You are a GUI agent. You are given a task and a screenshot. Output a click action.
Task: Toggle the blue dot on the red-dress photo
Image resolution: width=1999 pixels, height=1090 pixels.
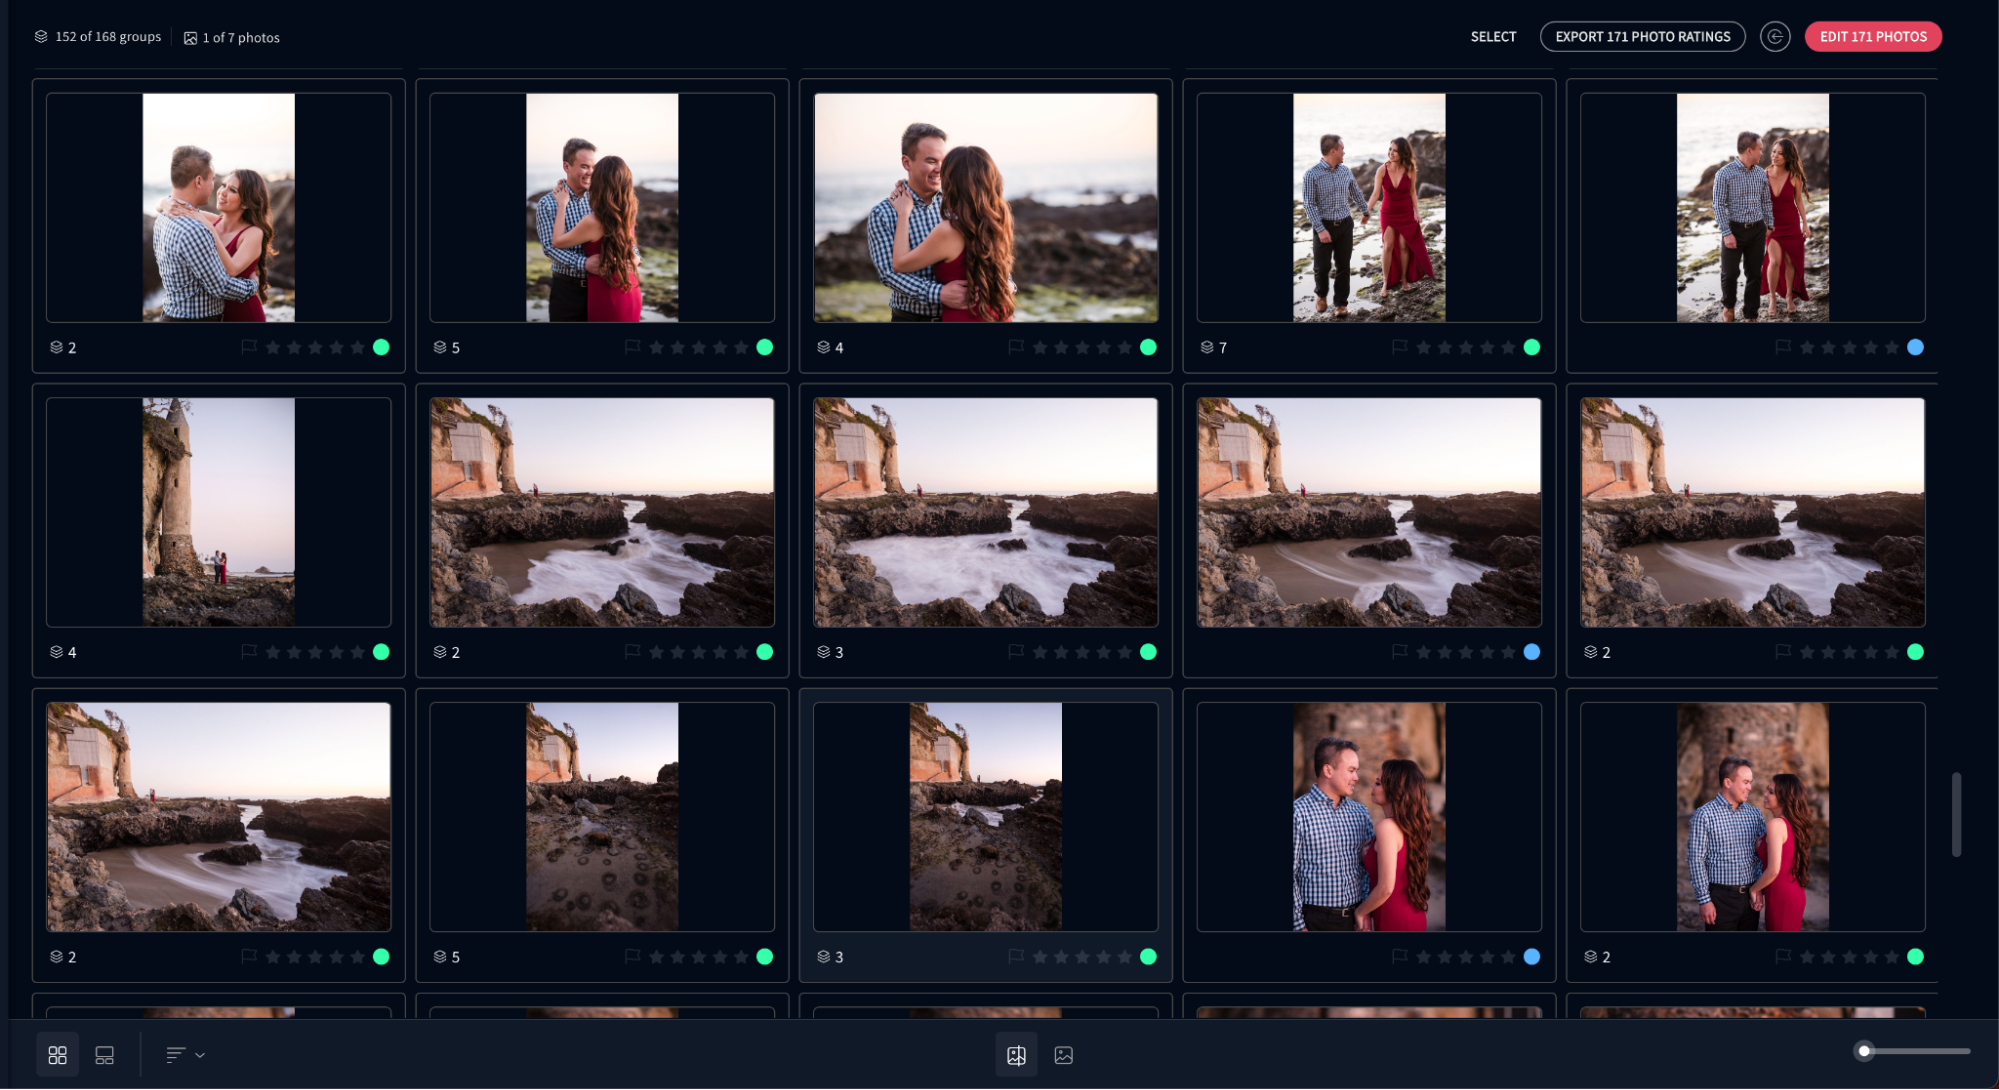pyautogui.click(x=1914, y=347)
